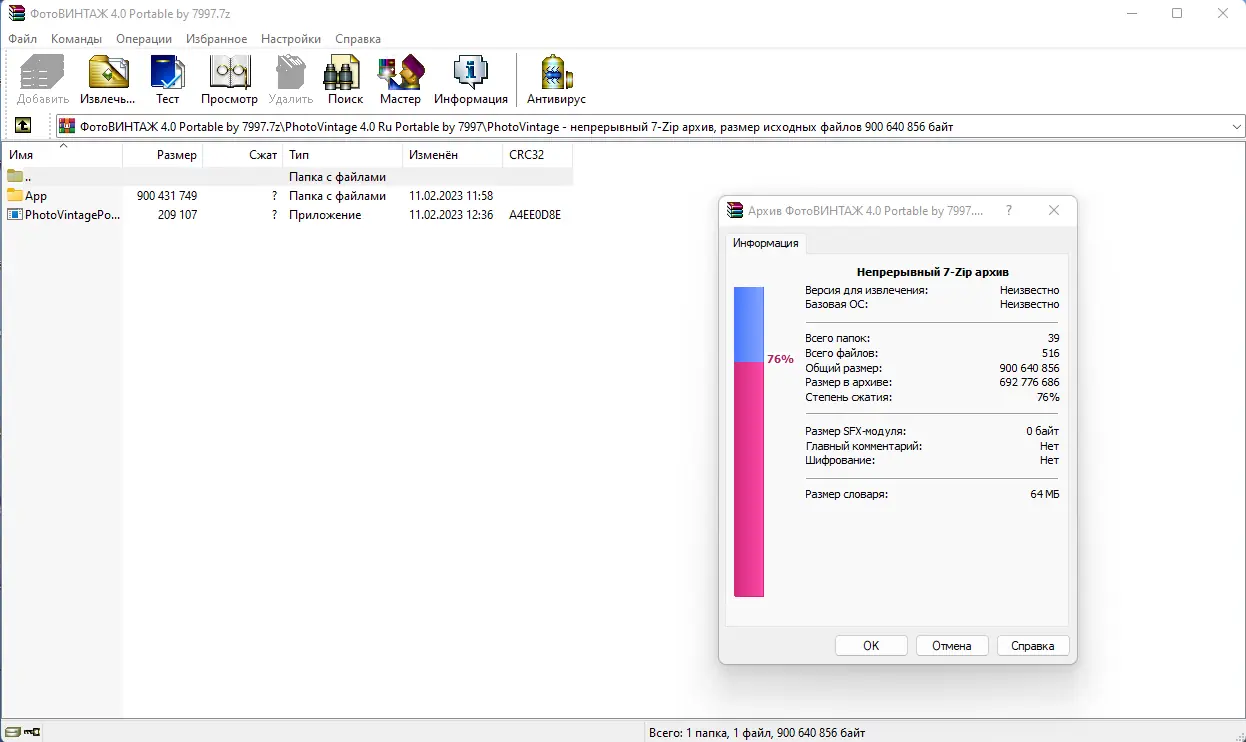Click the compression ratio bar graph
The height and width of the screenshot is (742, 1246).
[x=749, y=442]
